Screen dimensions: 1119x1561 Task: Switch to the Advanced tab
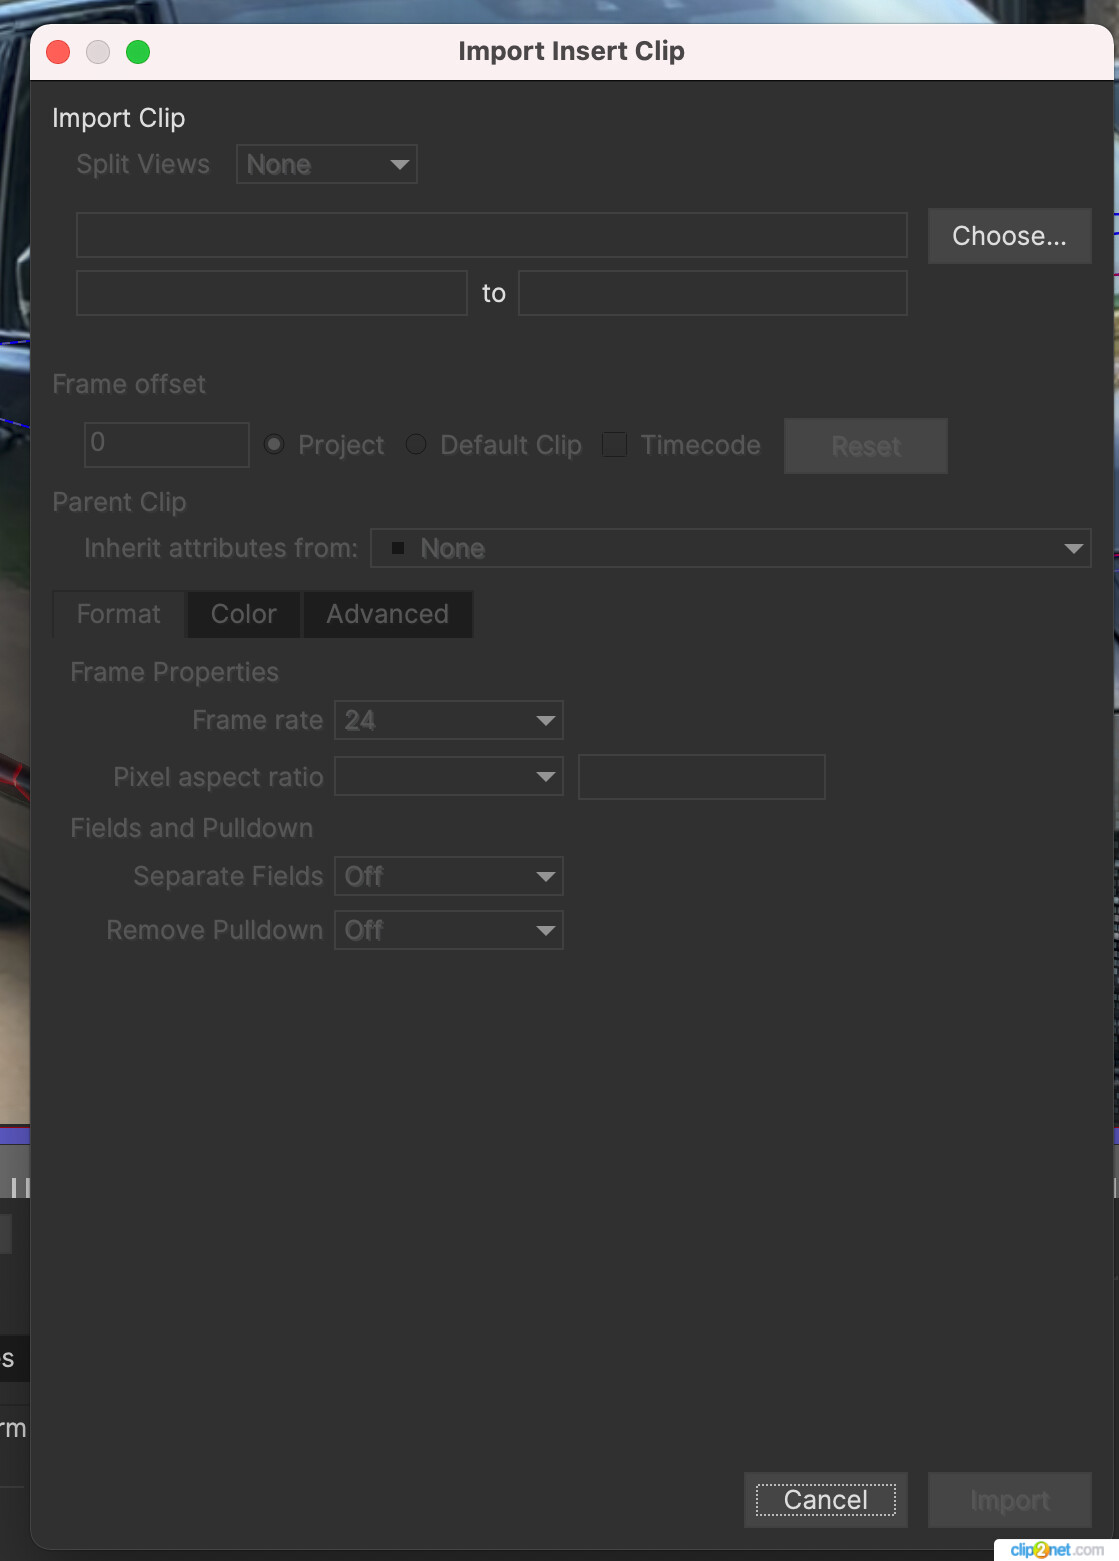click(x=387, y=614)
